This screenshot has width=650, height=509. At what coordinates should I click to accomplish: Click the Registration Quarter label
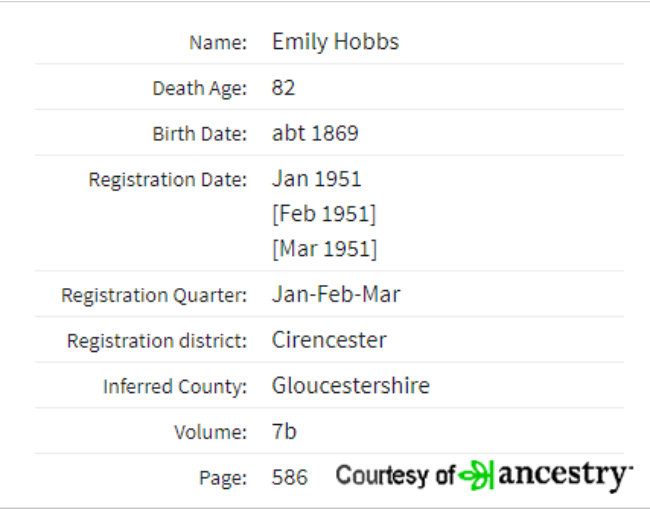pos(154,295)
